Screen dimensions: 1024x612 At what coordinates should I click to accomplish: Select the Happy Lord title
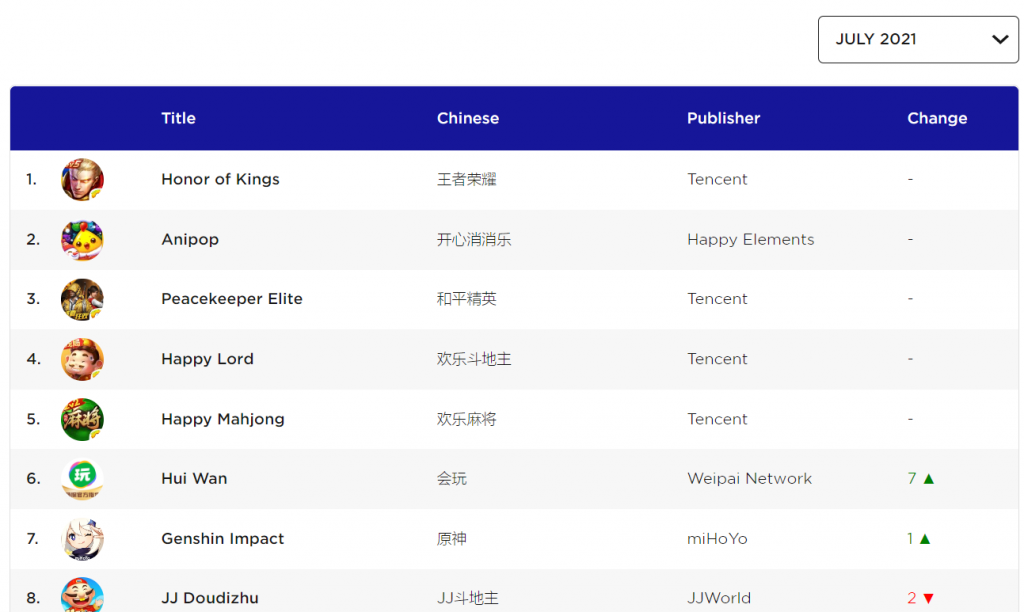pyautogui.click(x=208, y=359)
